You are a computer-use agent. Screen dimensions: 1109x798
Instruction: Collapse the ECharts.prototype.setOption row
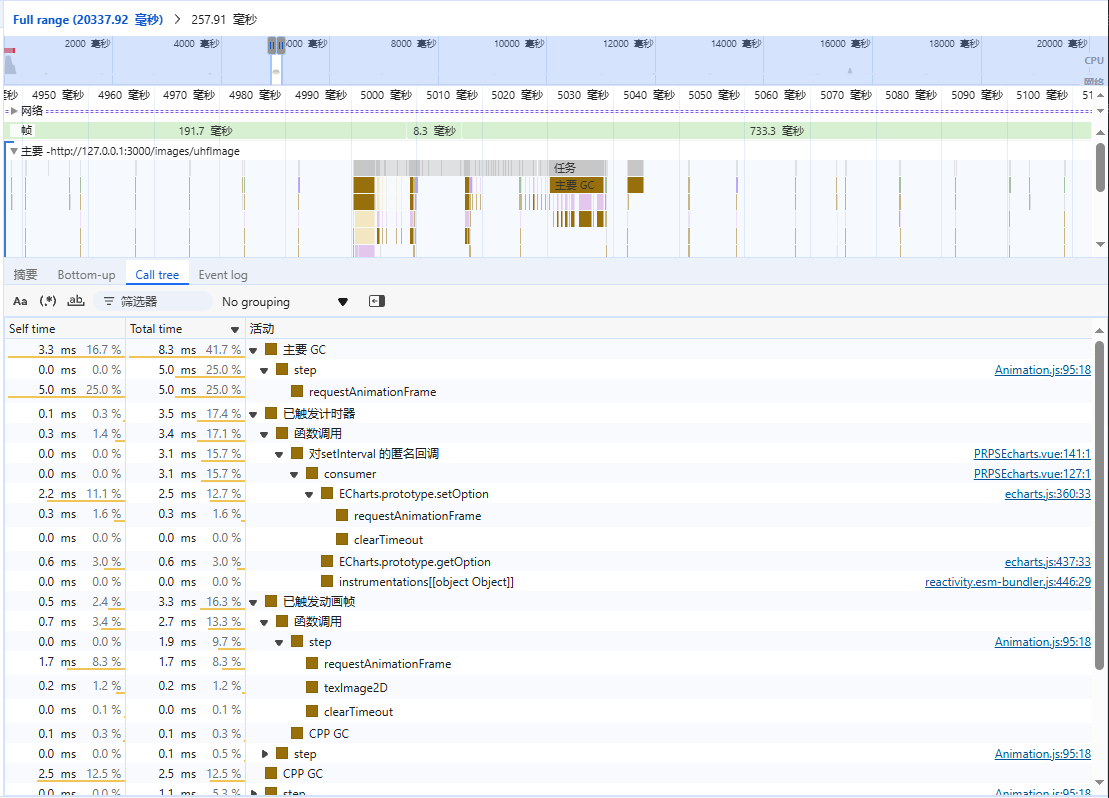pos(310,494)
